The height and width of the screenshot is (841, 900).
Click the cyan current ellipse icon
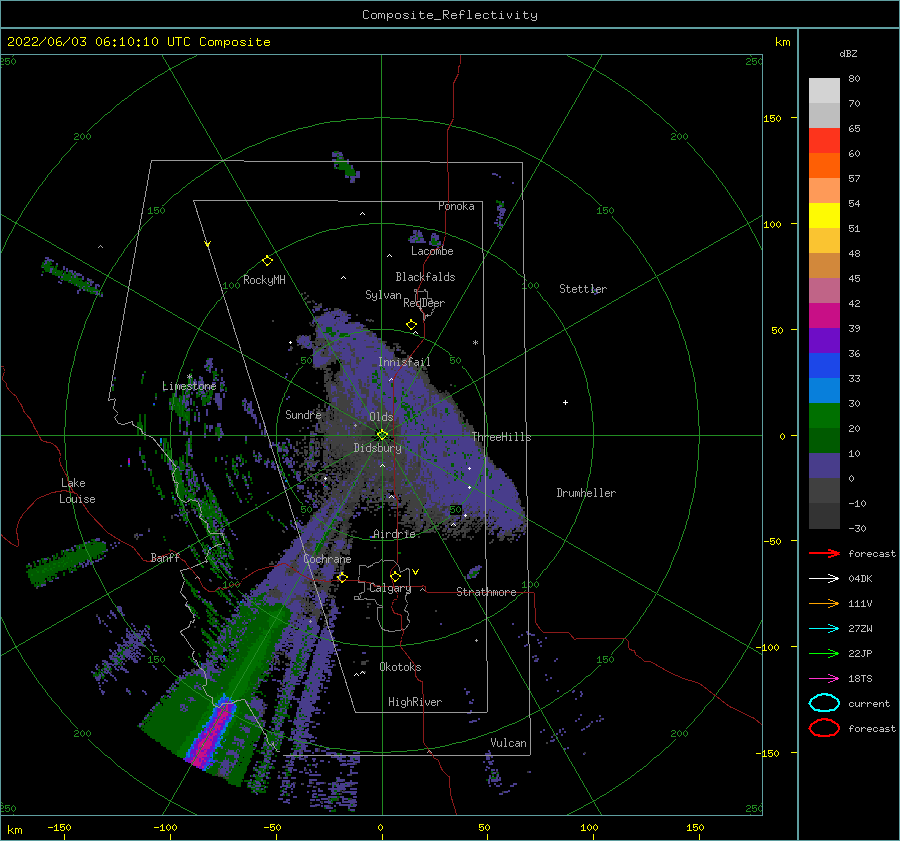tap(824, 703)
